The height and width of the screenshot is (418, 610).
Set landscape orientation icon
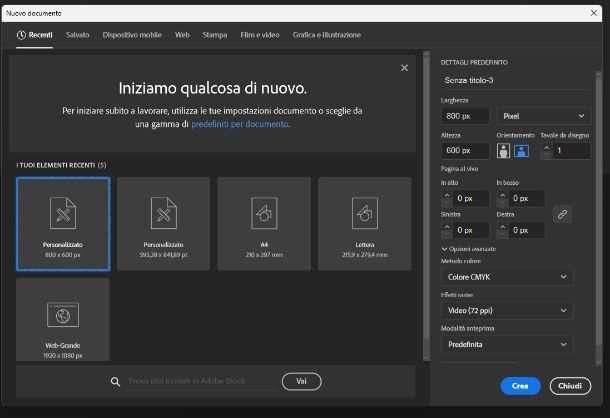[x=522, y=151]
